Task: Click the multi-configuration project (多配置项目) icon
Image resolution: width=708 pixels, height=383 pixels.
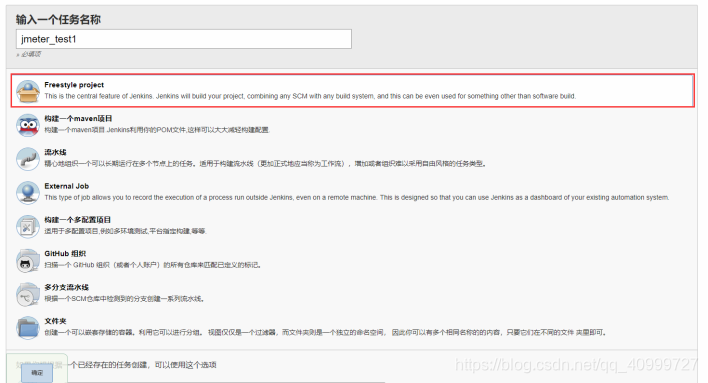Action: pyautogui.click(x=28, y=226)
